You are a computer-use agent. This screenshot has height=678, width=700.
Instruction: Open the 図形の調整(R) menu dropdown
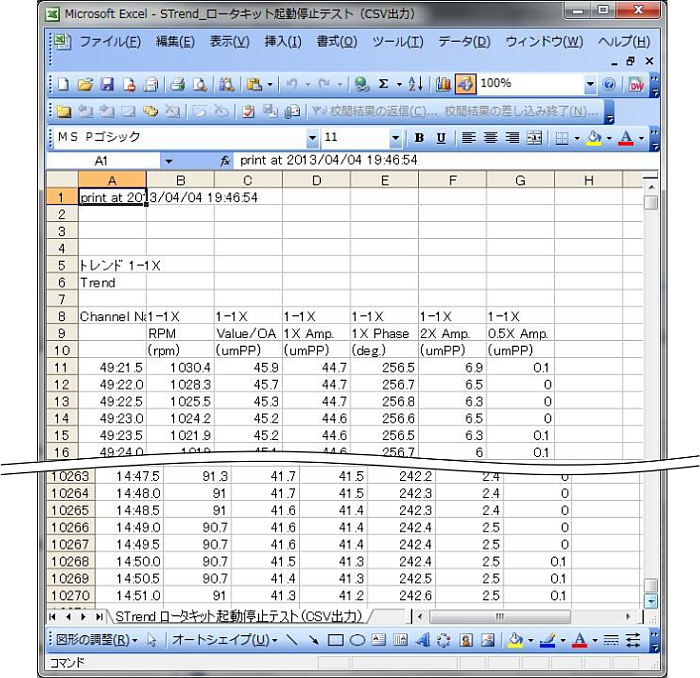click(x=96, y=641)
